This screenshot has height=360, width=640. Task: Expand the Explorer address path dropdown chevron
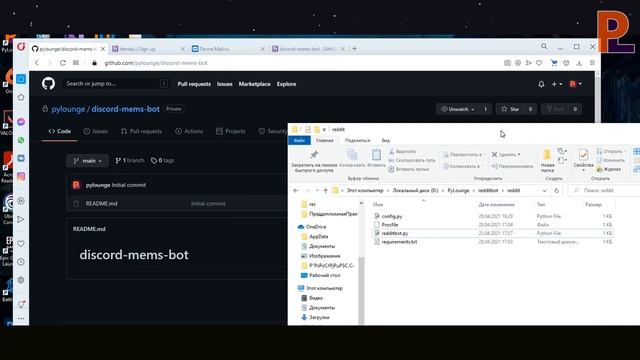click(544, 191)
